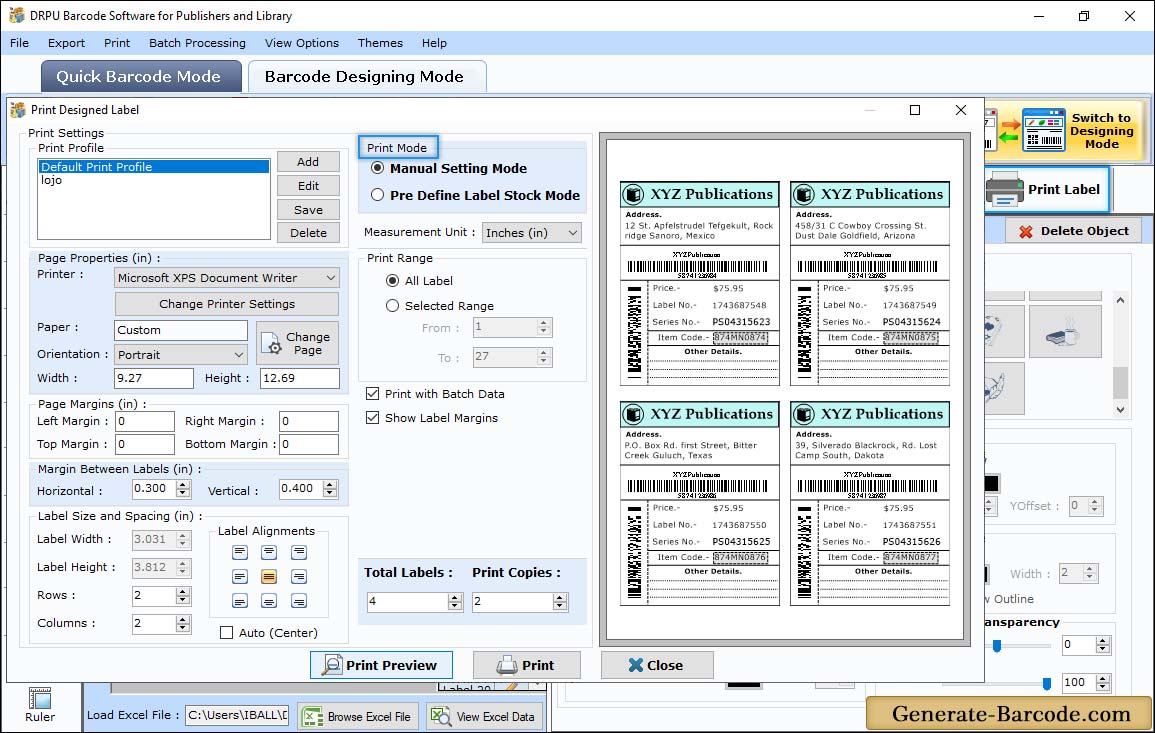1155x733 pixels.
Task: Select middle-right label alignment icon
Action: tap(298, 576)
